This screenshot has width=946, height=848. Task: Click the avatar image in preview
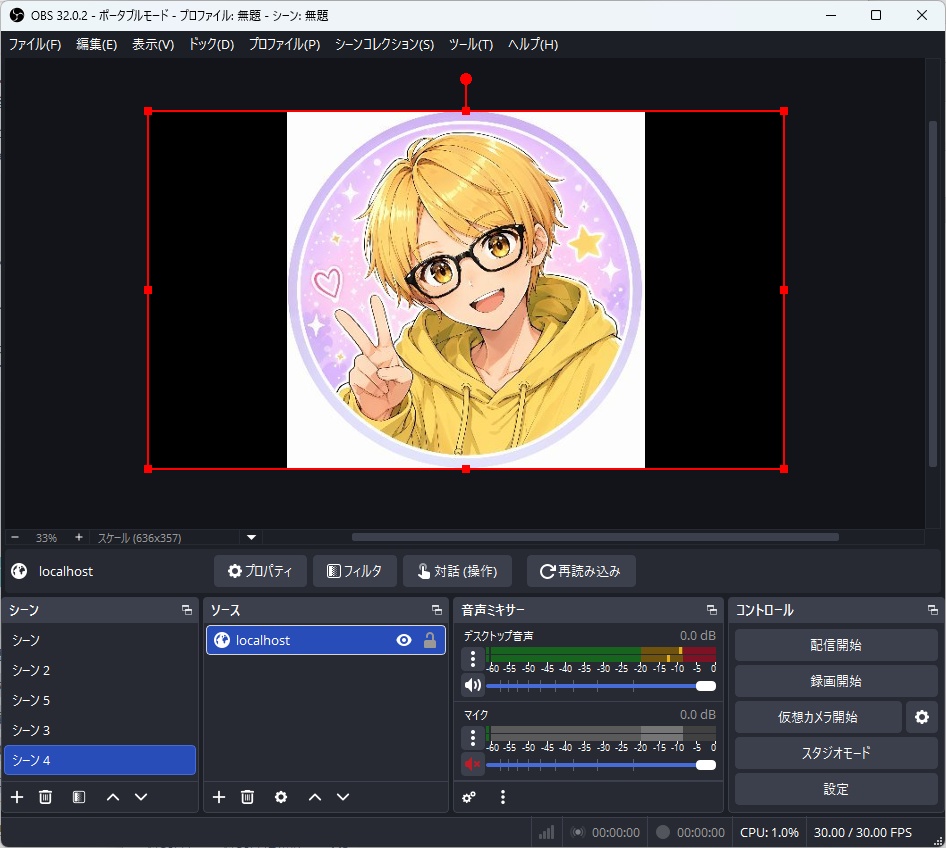(466, 290)
